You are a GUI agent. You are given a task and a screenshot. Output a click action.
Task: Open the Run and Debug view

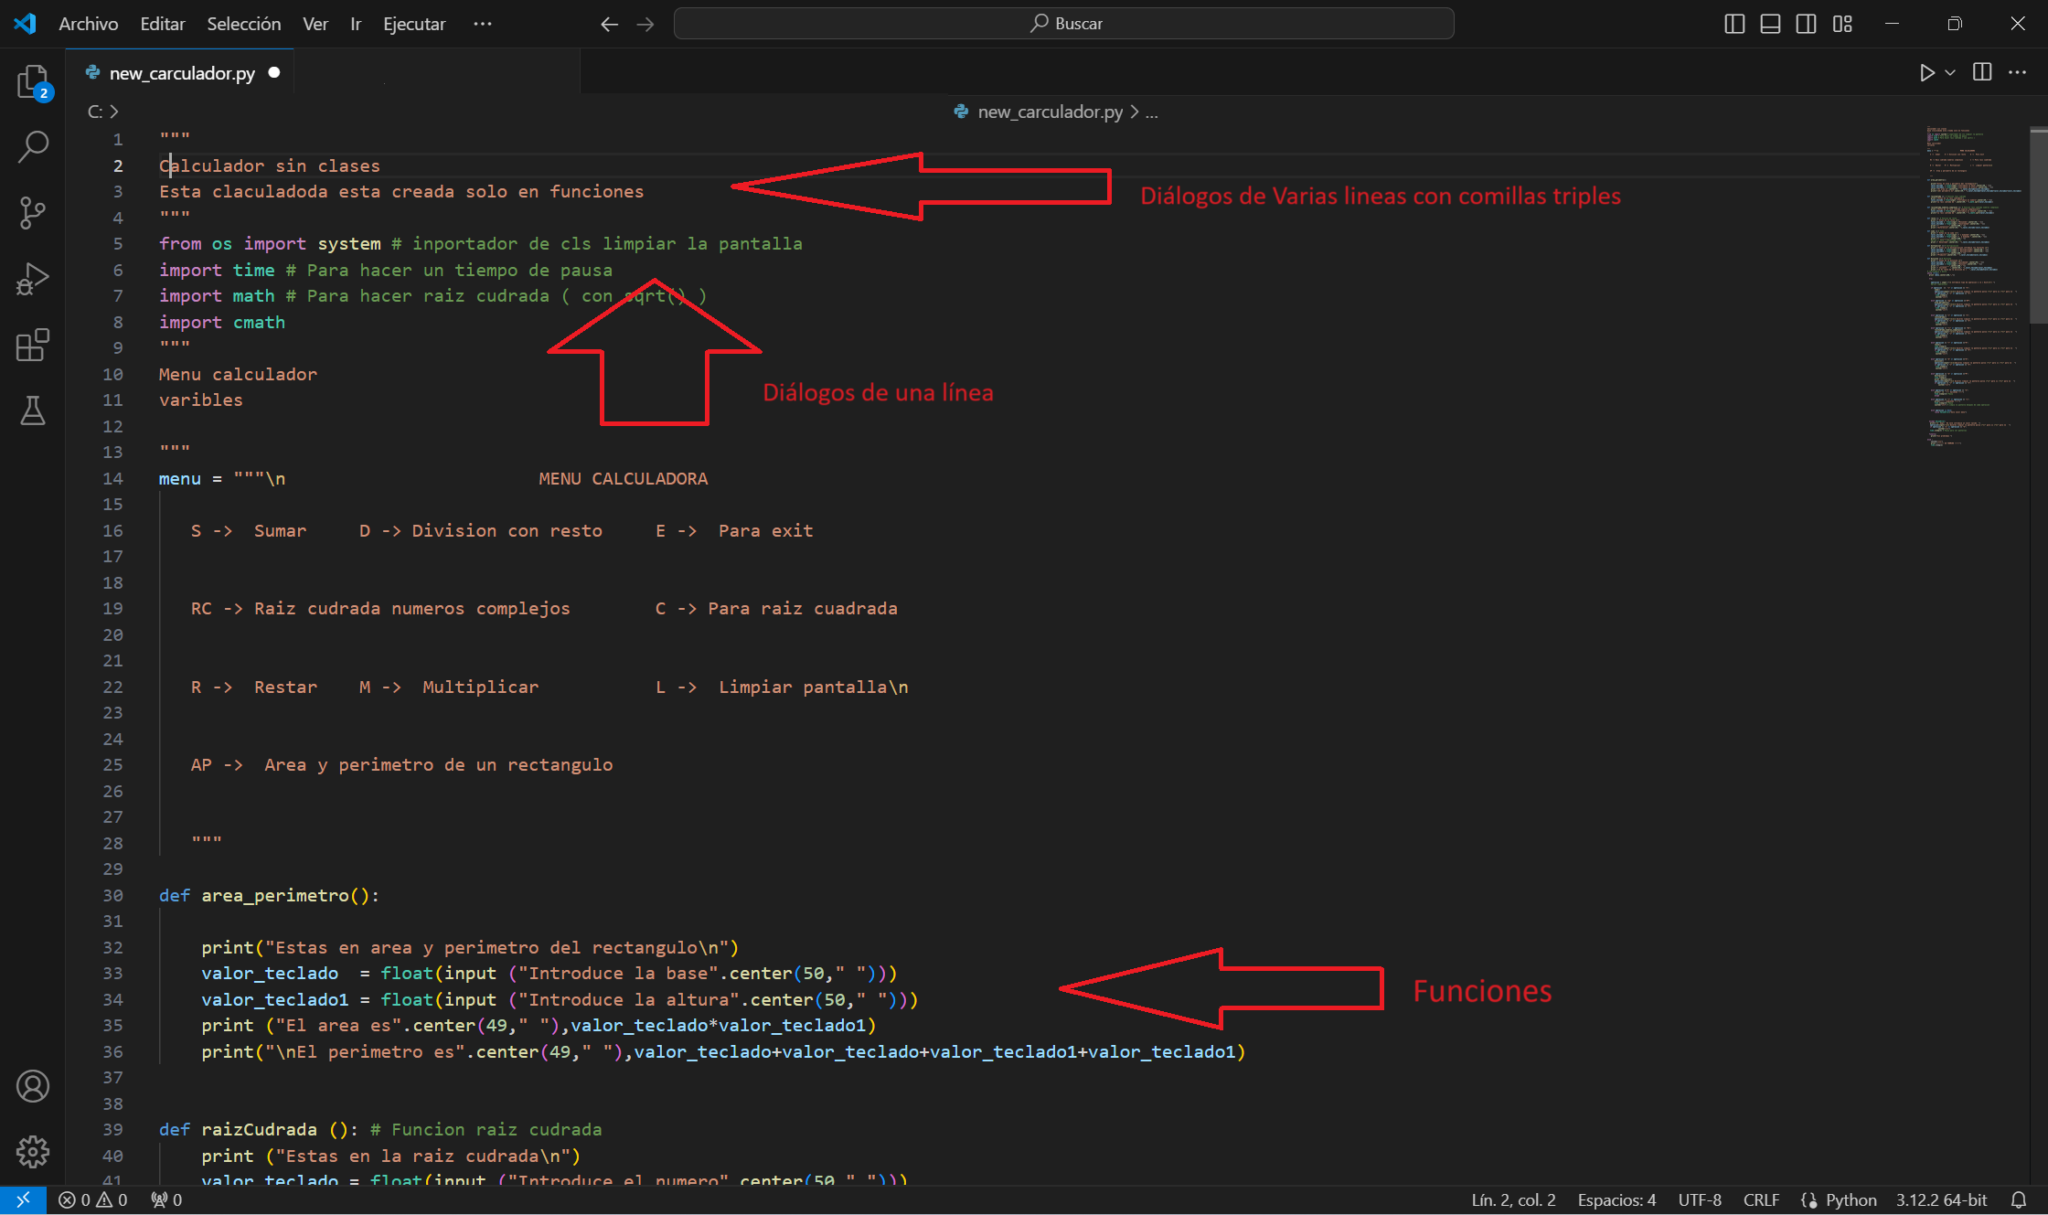(x=33, y=278)
